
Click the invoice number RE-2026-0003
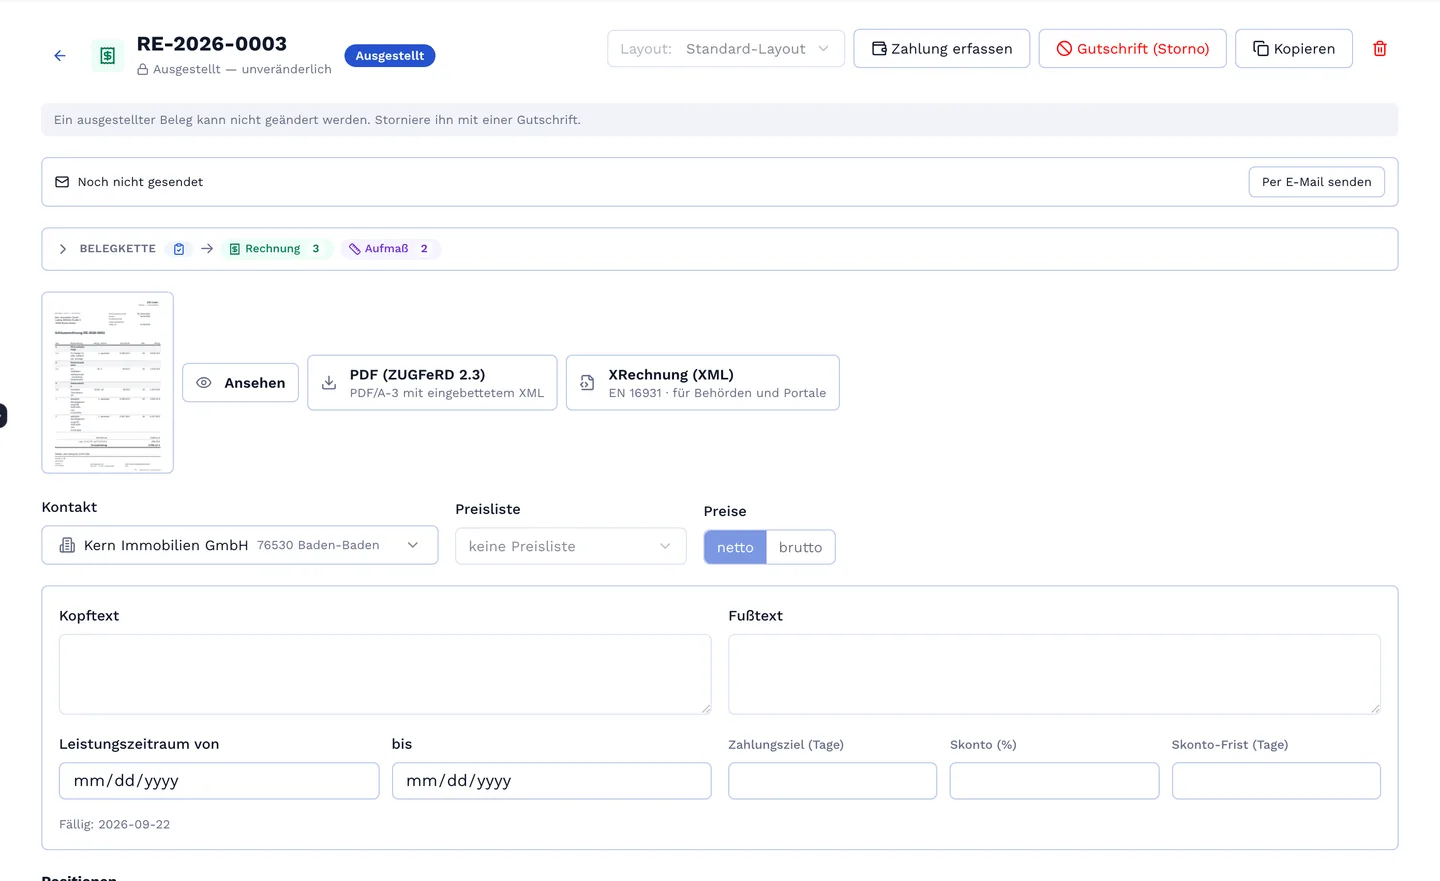(x=212, y=44)
